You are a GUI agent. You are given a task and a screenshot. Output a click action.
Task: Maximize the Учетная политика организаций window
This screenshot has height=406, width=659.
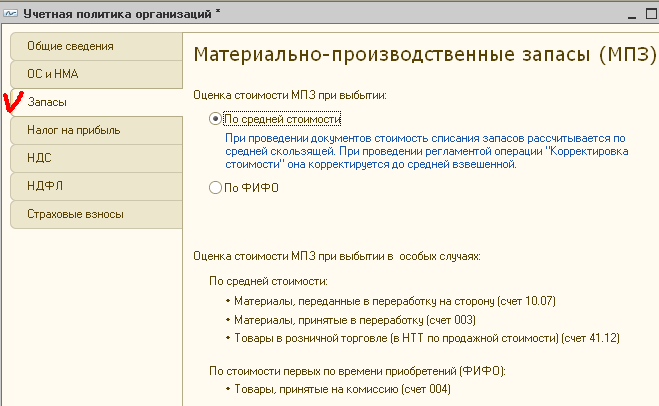(x=651, y=14)
